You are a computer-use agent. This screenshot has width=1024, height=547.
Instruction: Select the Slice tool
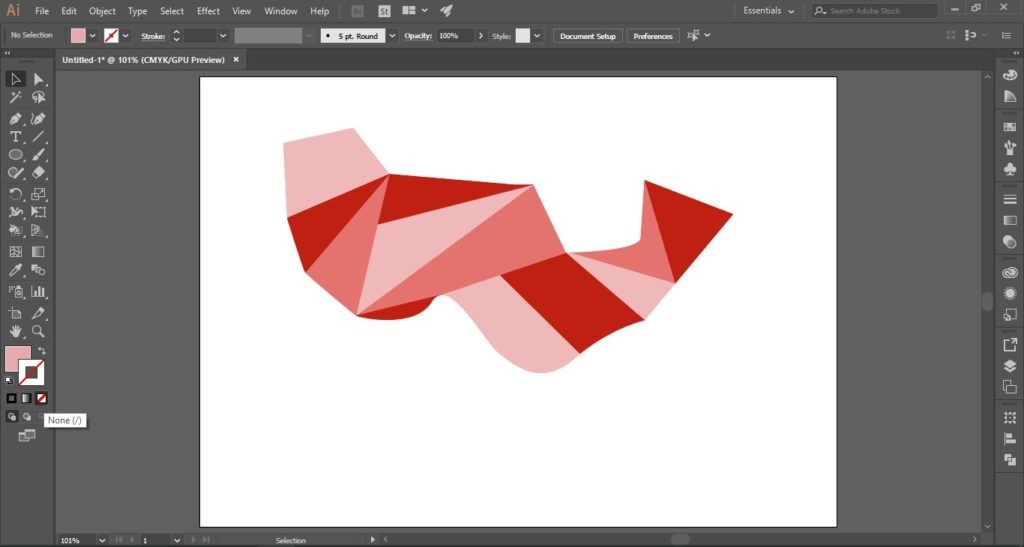(x=39, y=313)
